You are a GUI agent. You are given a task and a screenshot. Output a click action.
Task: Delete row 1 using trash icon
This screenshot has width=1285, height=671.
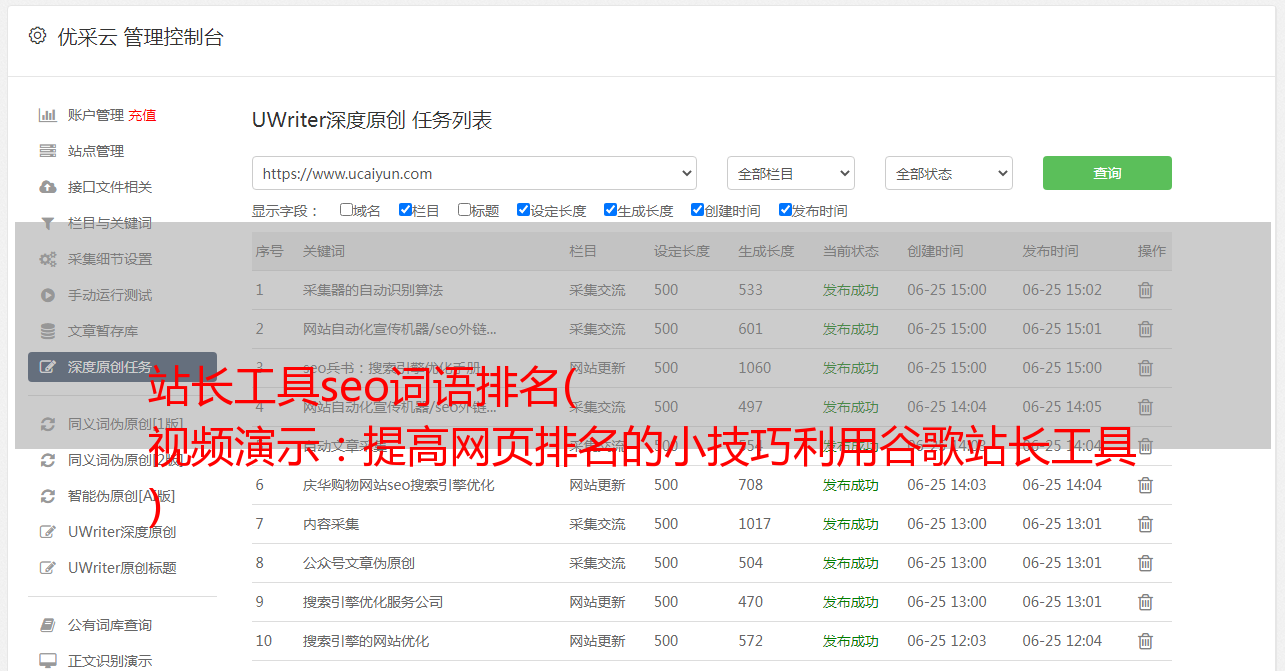[1145, 290]
